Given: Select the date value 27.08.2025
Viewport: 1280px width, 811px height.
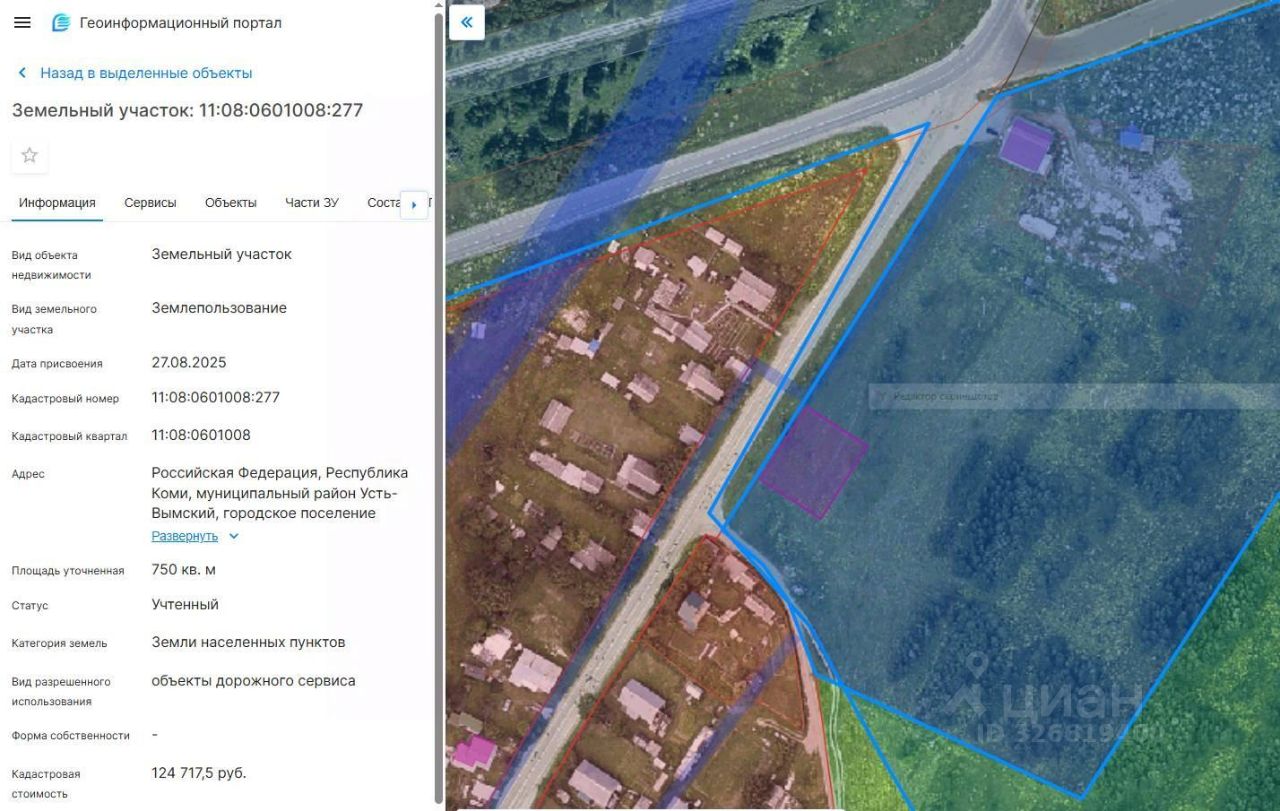Looking at the screenshot, I should (x=189, y=362).
